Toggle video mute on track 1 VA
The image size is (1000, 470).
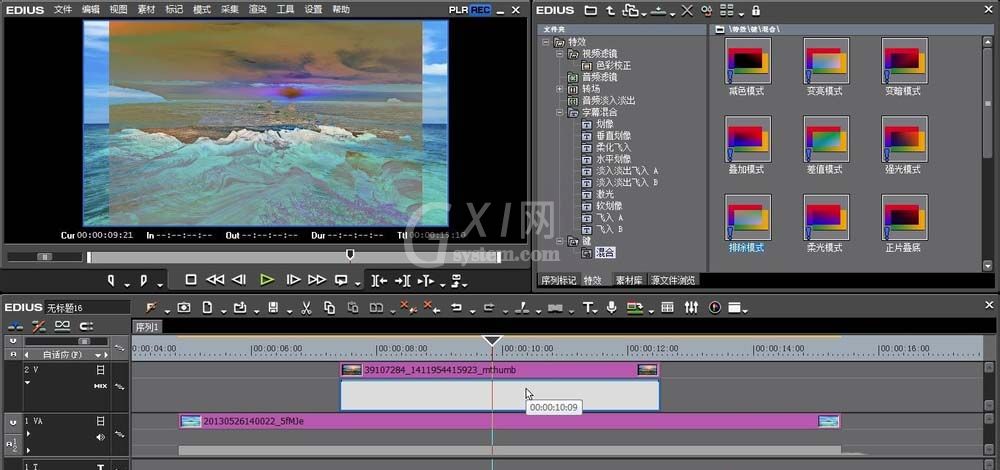click(x=100, y=421)
